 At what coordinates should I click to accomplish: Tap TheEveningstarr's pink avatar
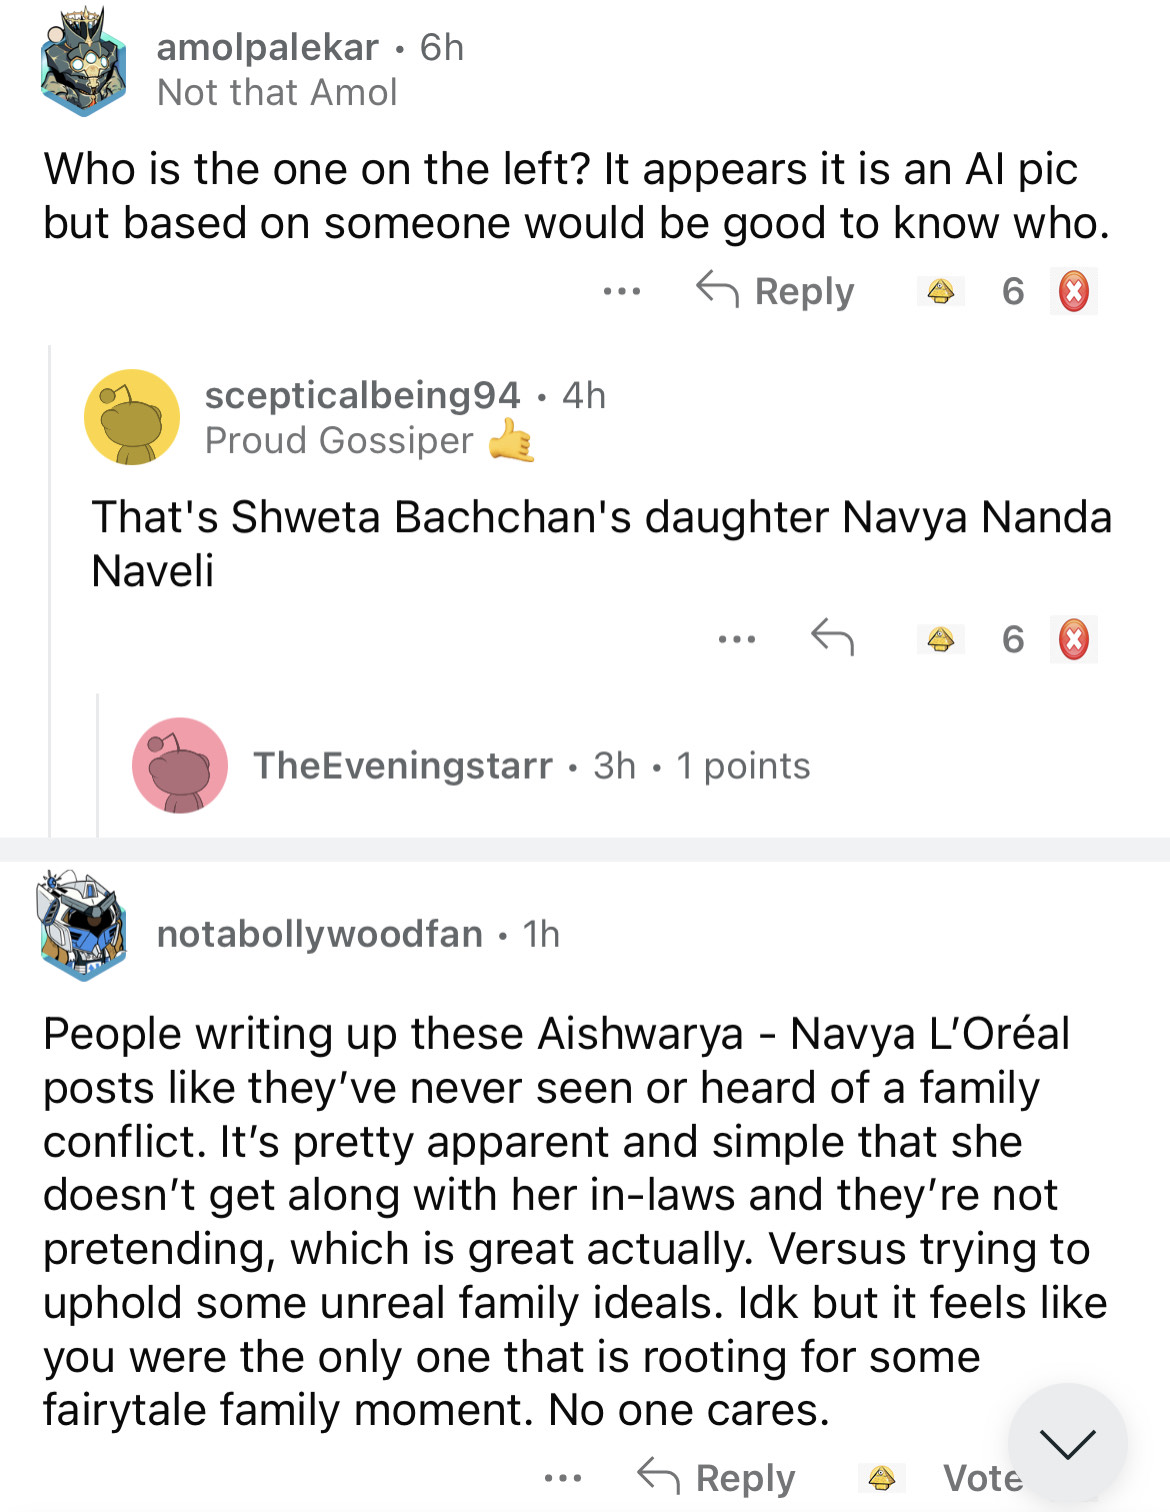[x=180, y=765]
